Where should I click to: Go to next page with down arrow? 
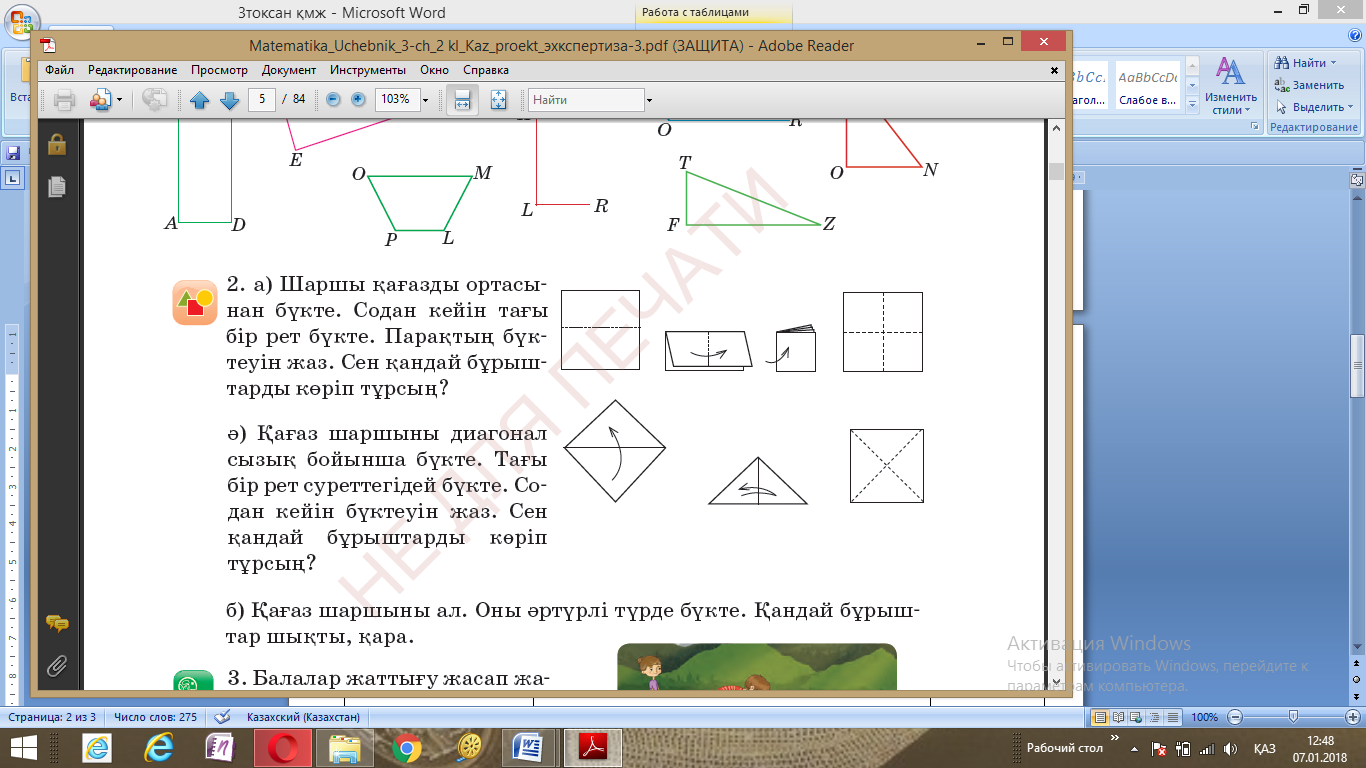[x=229, y=100]
